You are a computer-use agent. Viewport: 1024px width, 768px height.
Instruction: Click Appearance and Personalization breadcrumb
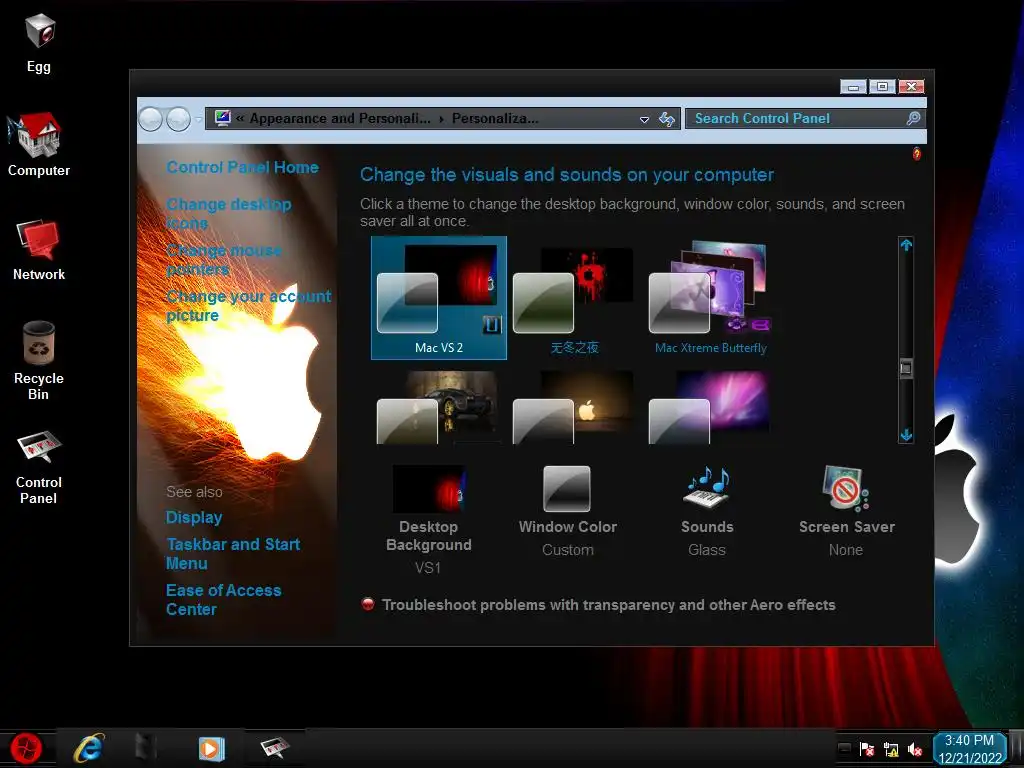point(340,118)
